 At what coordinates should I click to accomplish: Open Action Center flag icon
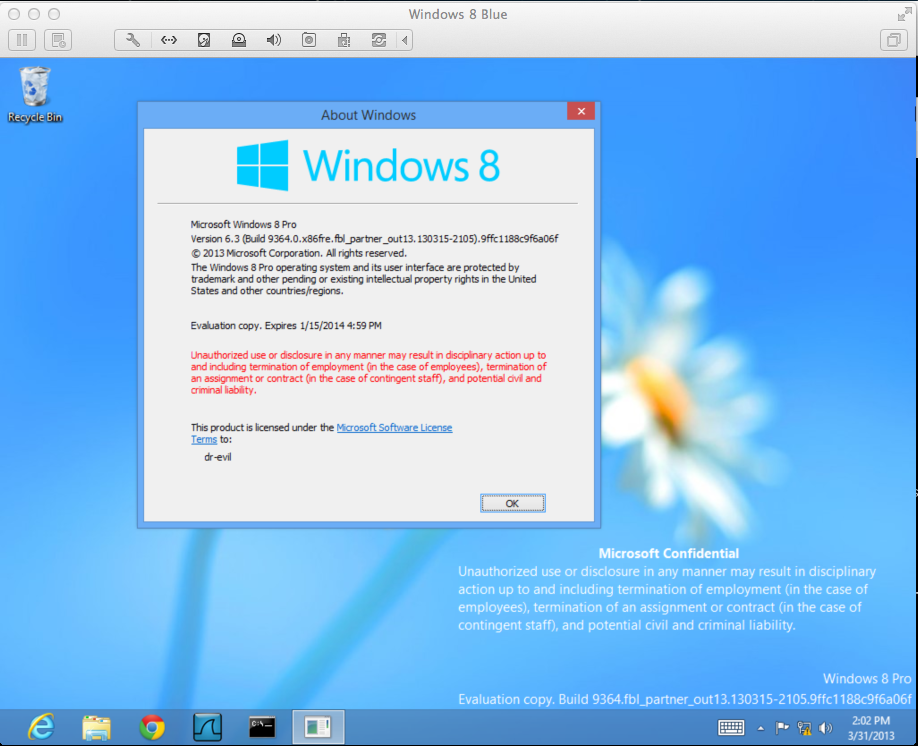click(782, 728)
